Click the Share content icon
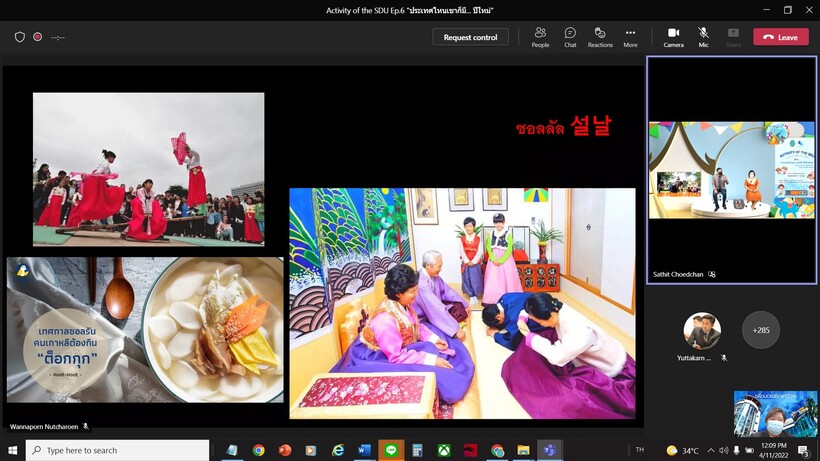This screenshot has width=820, height=461. coord(733,37)
